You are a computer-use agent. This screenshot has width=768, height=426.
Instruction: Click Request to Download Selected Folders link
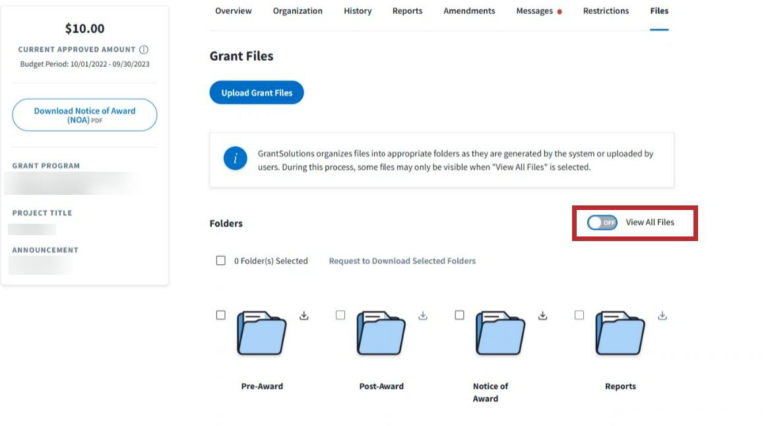402,261
